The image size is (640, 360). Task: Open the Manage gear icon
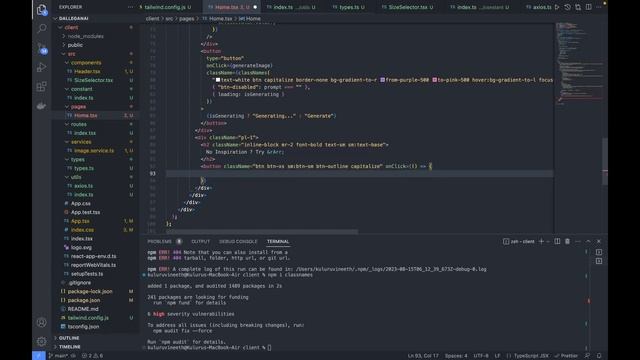click(x=42, y=341)
